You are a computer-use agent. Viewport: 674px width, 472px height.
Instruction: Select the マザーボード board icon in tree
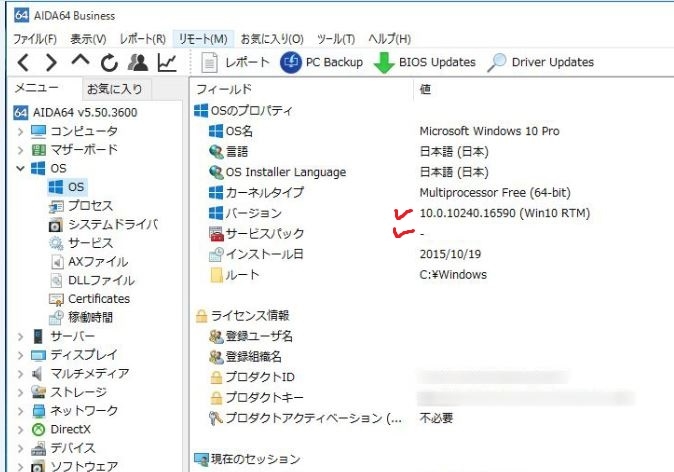[38, 150]
